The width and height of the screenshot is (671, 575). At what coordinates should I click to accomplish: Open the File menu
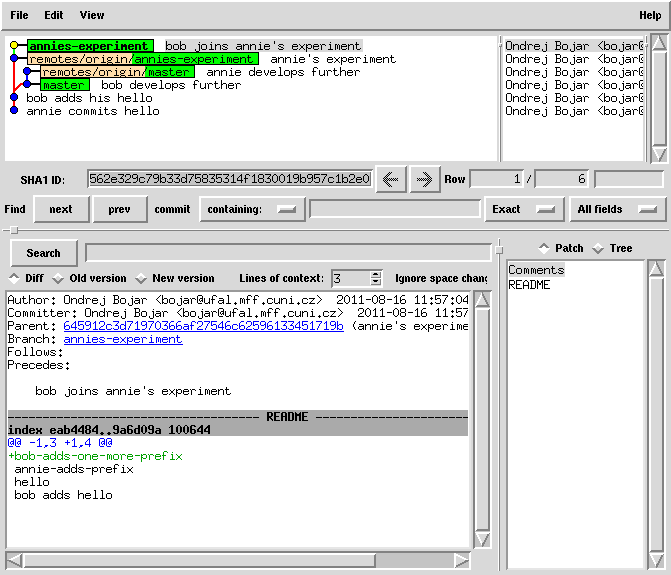point(19,15)
